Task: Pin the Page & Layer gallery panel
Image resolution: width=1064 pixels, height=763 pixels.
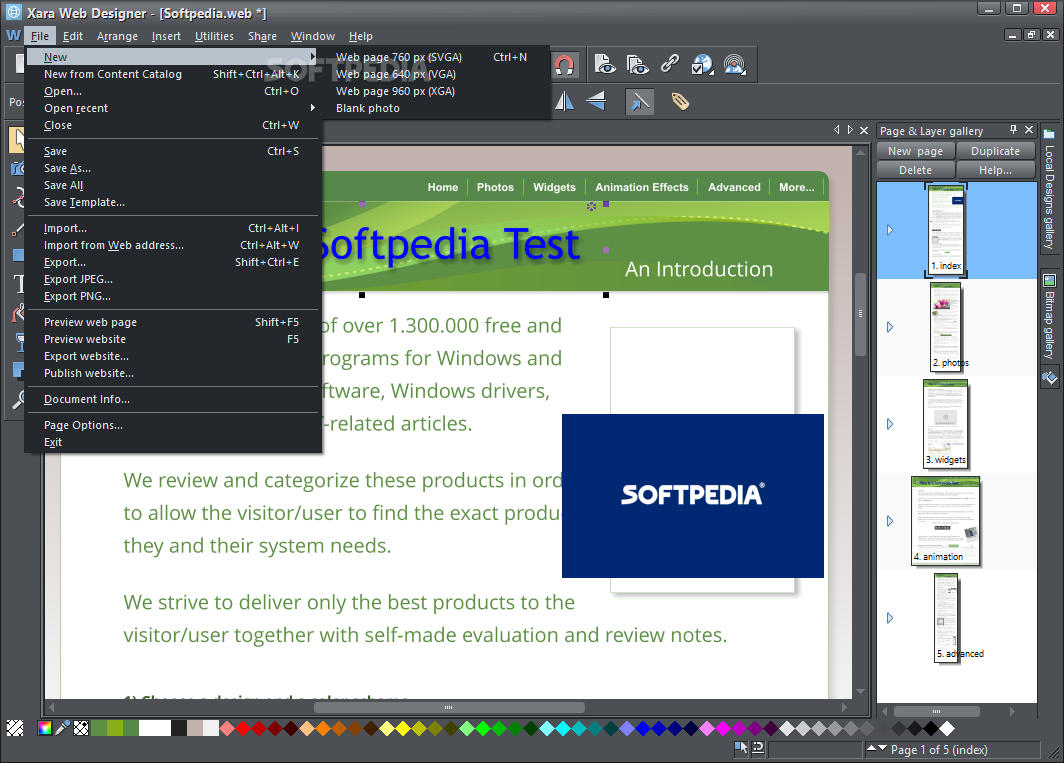Action: click(1013, 130)
